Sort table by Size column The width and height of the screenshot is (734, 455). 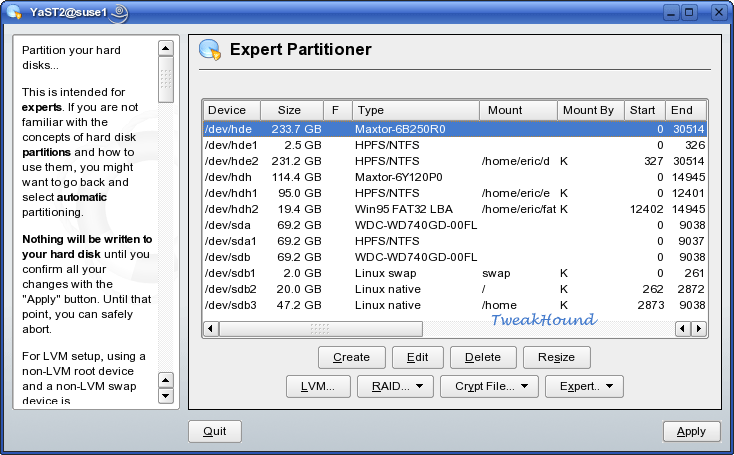click(x=292, y=110)
